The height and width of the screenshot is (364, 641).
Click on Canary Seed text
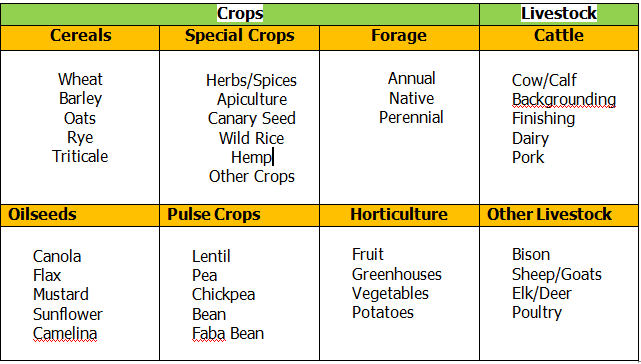[x=252, y=119]
